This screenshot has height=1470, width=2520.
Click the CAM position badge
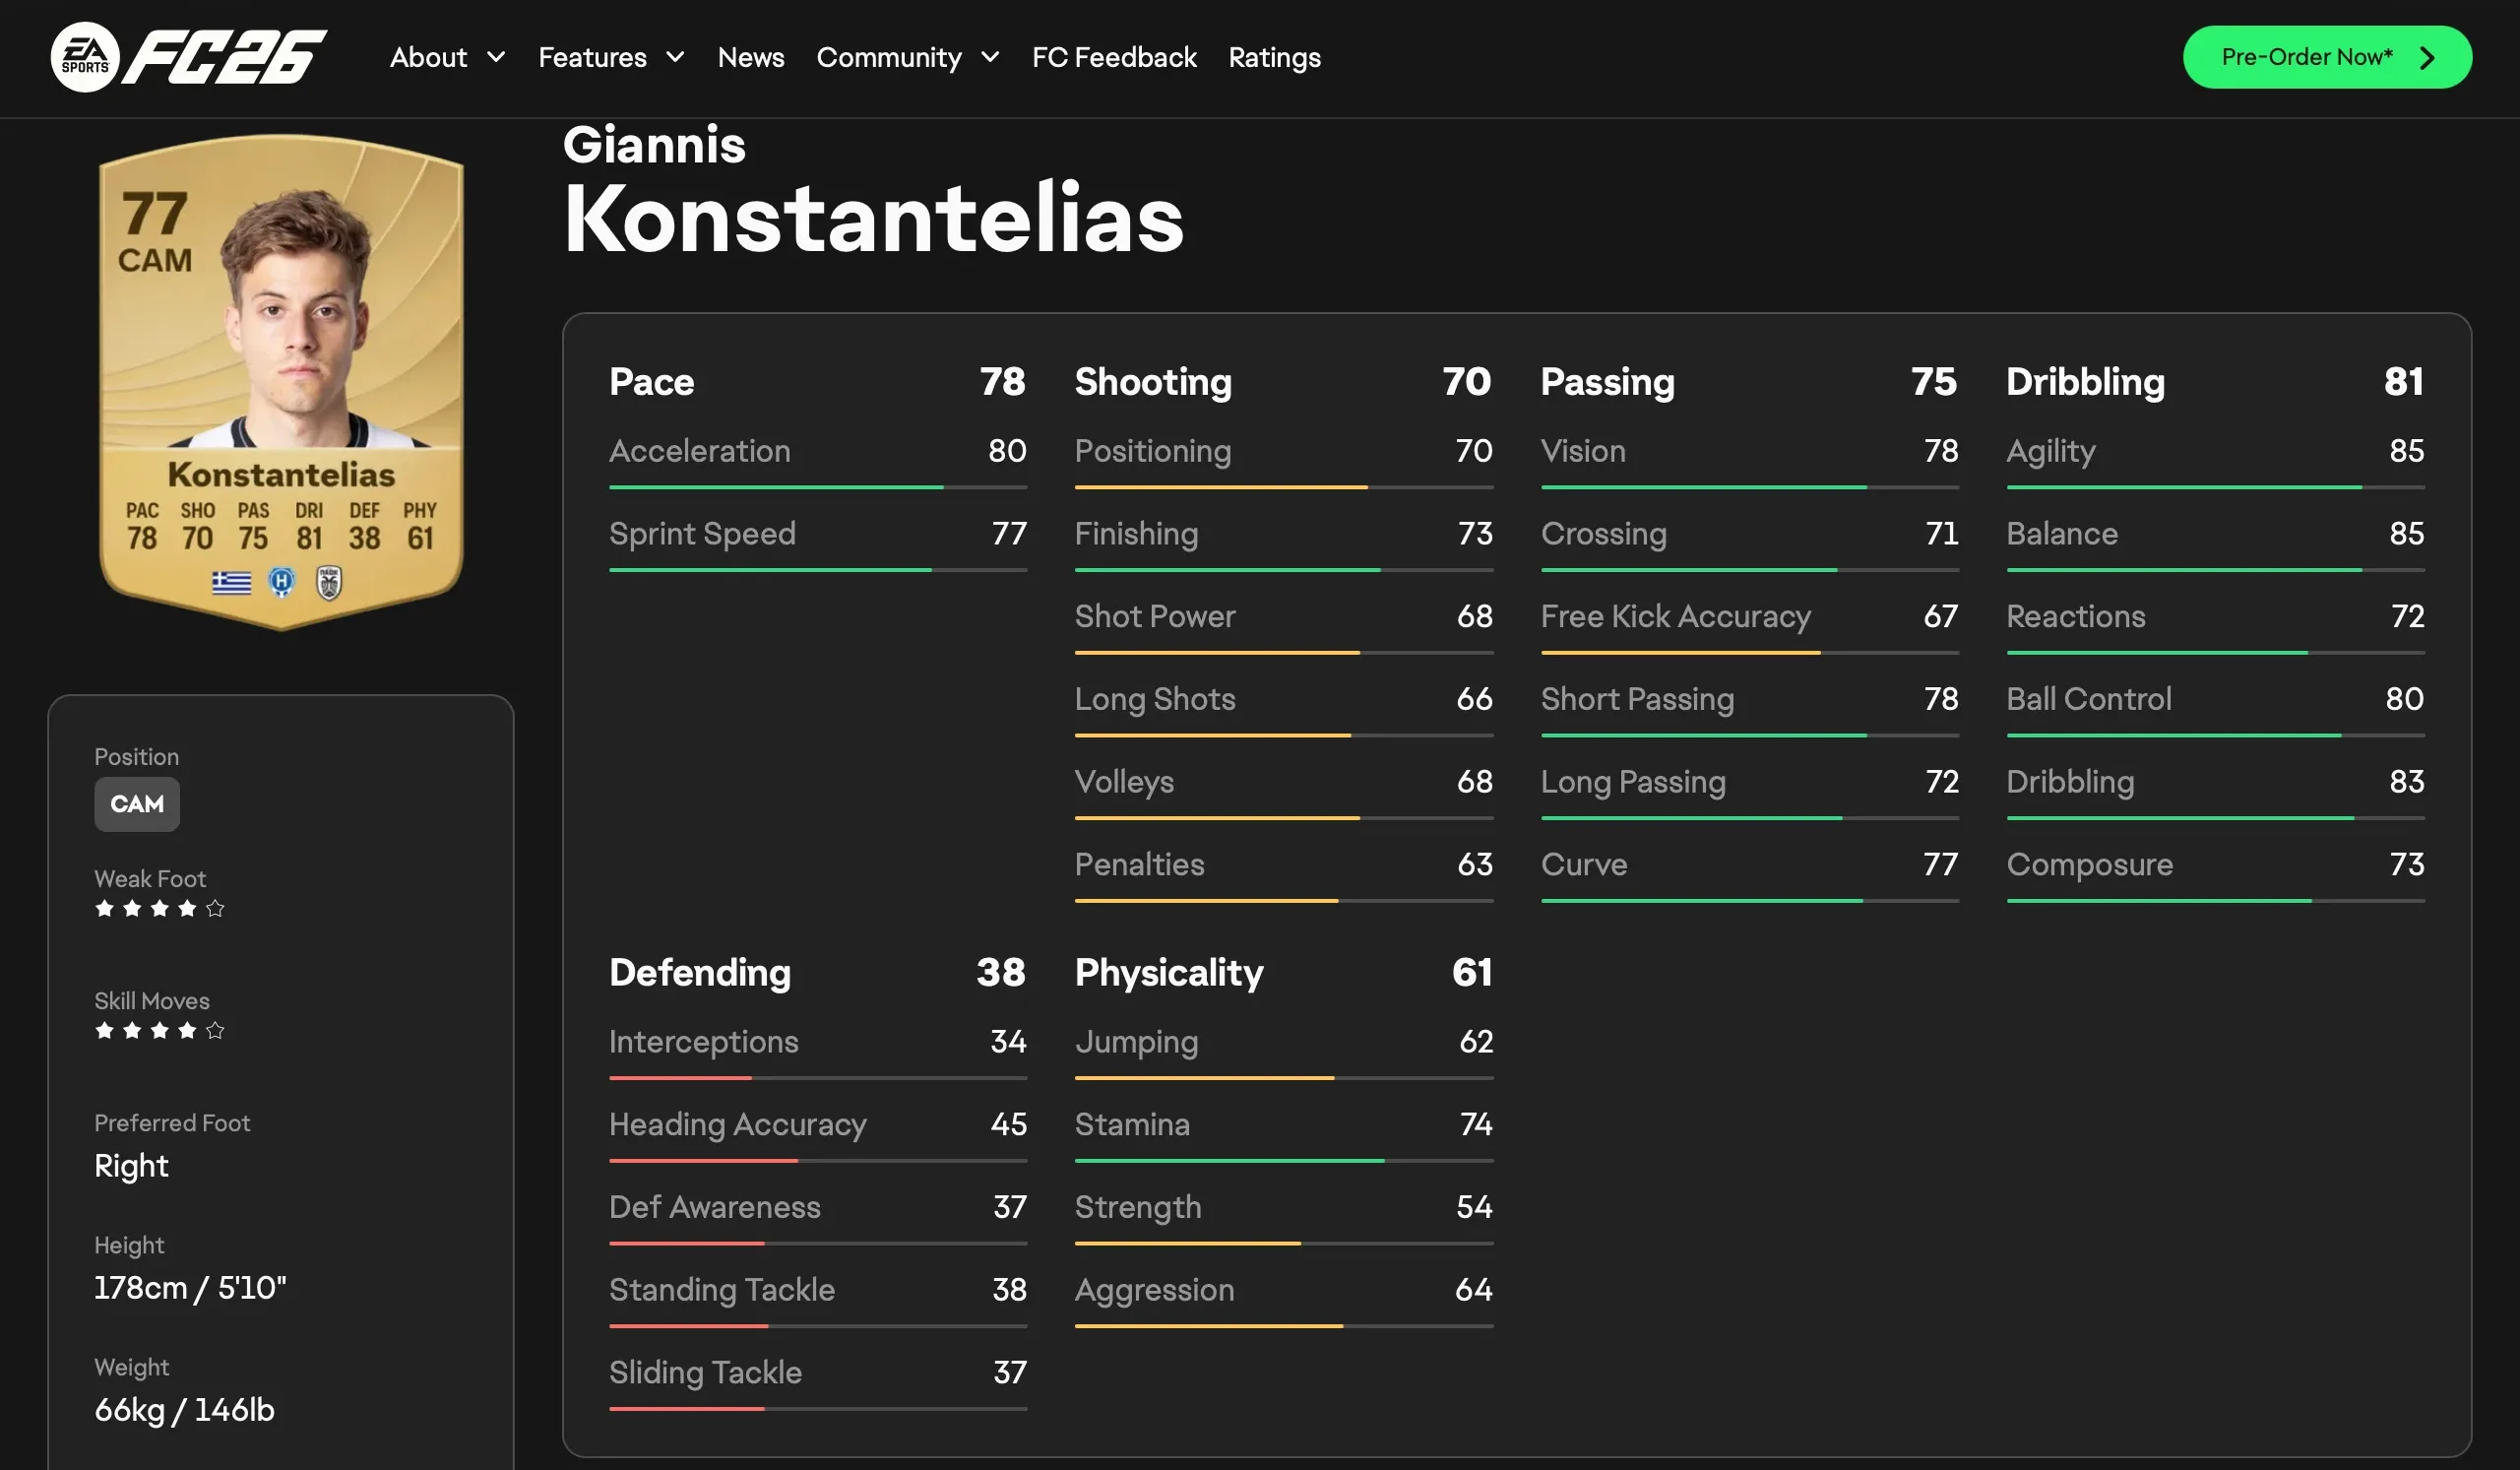point(137,804)
